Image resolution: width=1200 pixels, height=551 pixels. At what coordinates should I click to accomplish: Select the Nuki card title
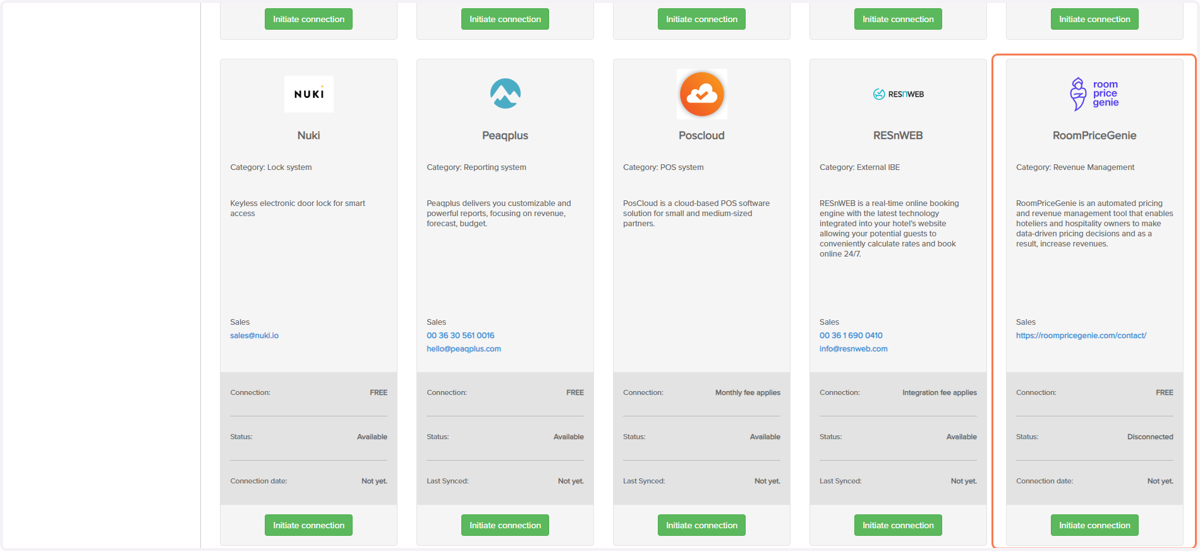[308, 135]
